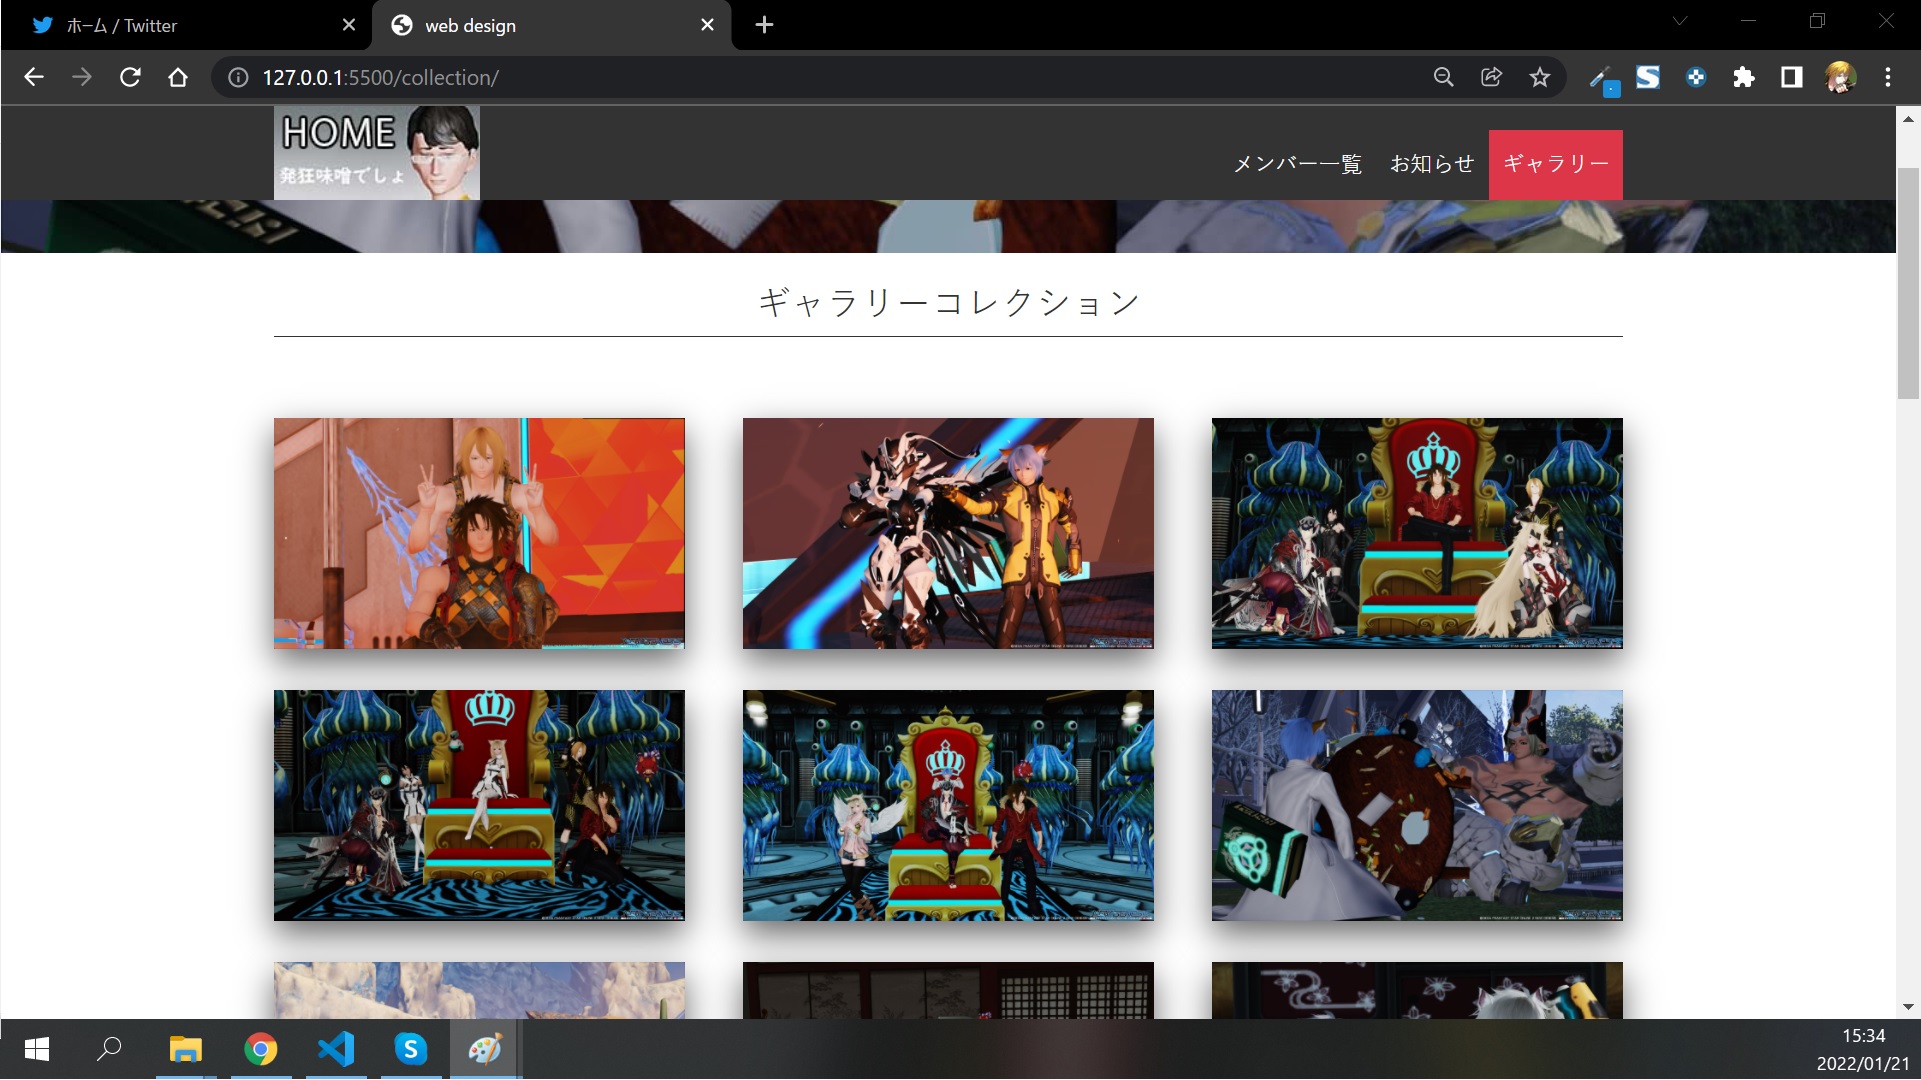Open thumbnail with winged girl beside throne
The height and width of the screenshot is (1080, 1921).
click(x=948, y=805)
